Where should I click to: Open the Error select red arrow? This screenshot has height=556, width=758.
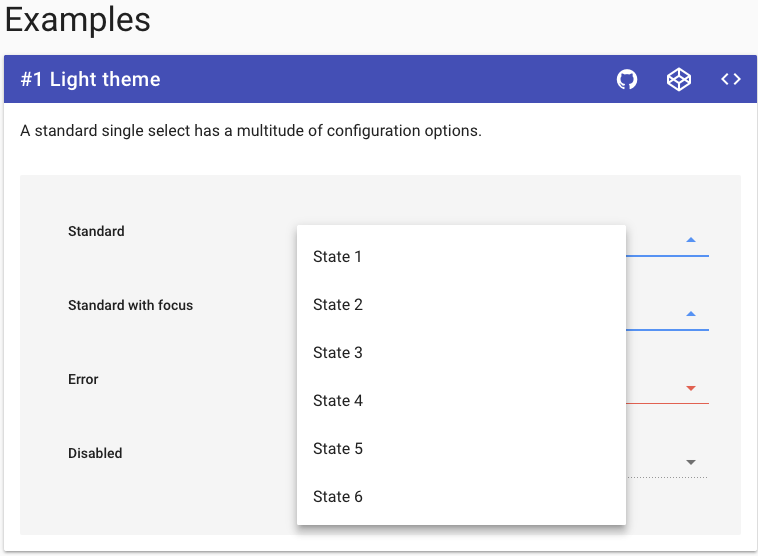coord(691,388)
